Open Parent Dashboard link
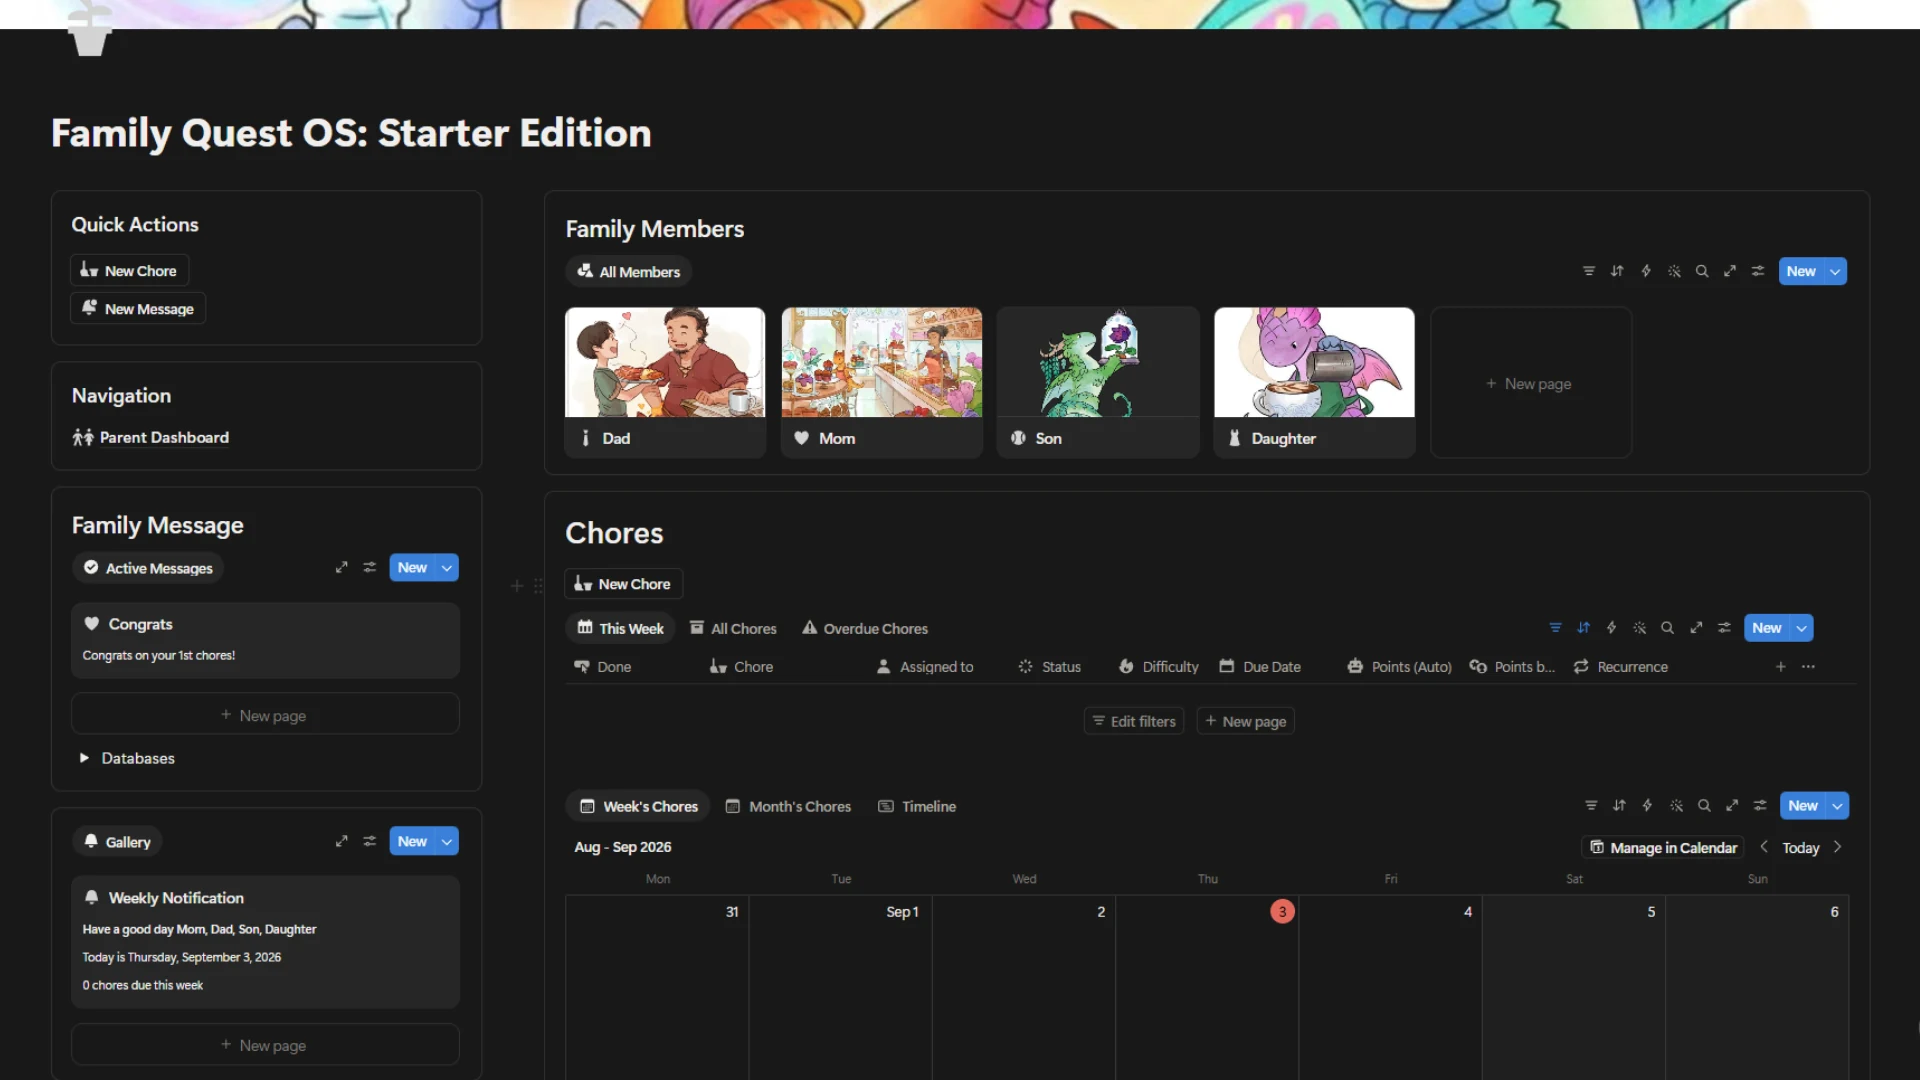The height and width of the screenshot is (1080, 1920). (x=151, y=437)
